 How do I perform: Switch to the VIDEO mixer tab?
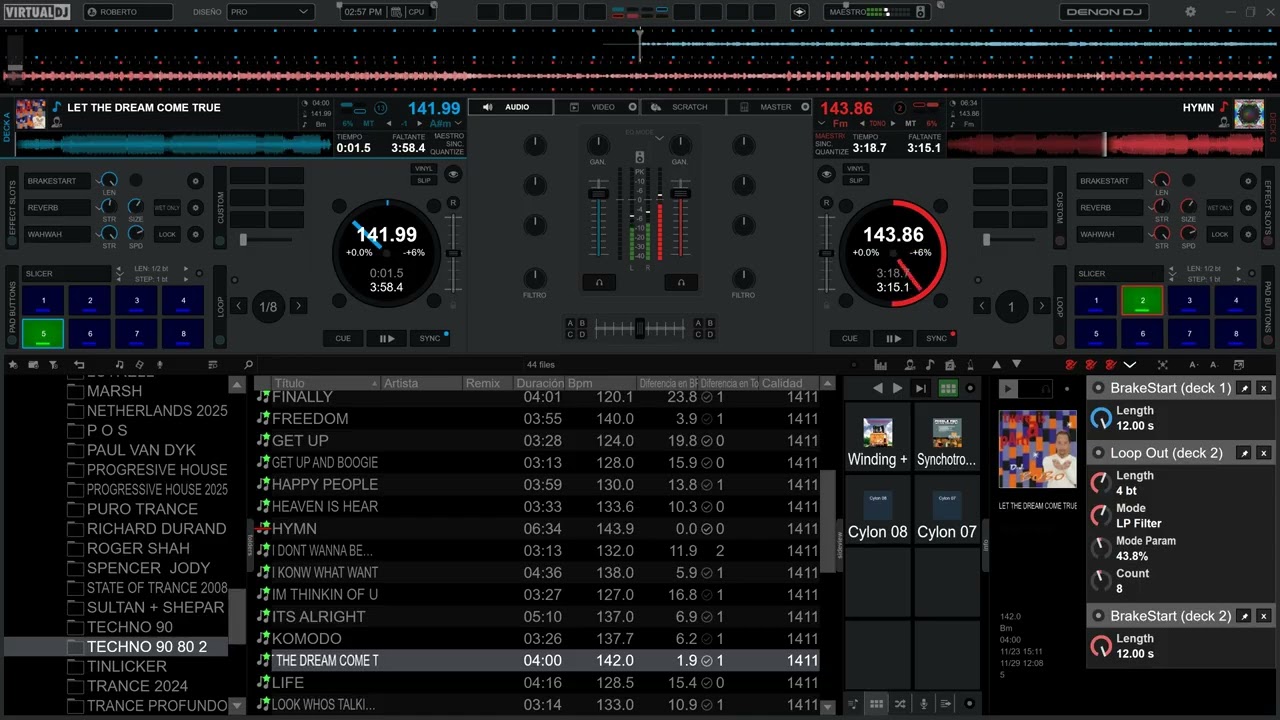pyautogui.click(x=597, y=107)
